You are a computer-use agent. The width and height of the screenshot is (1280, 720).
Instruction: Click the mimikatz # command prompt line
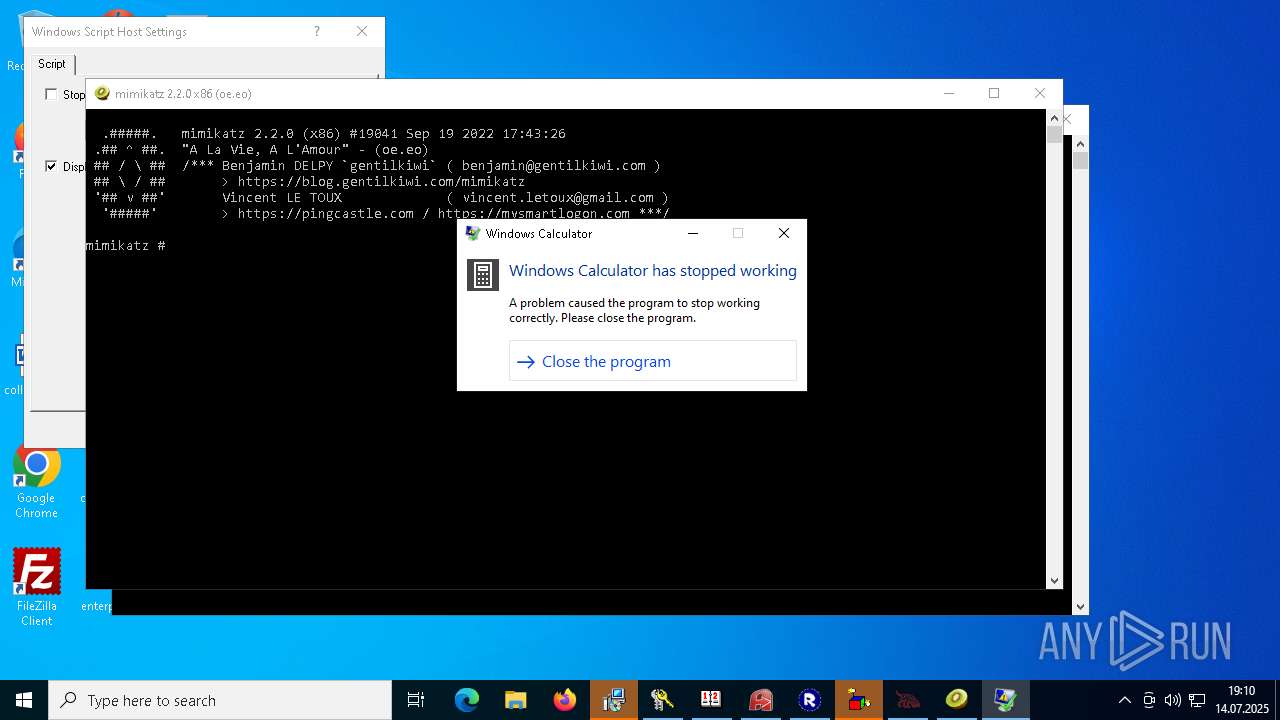(x=126, y=245)
